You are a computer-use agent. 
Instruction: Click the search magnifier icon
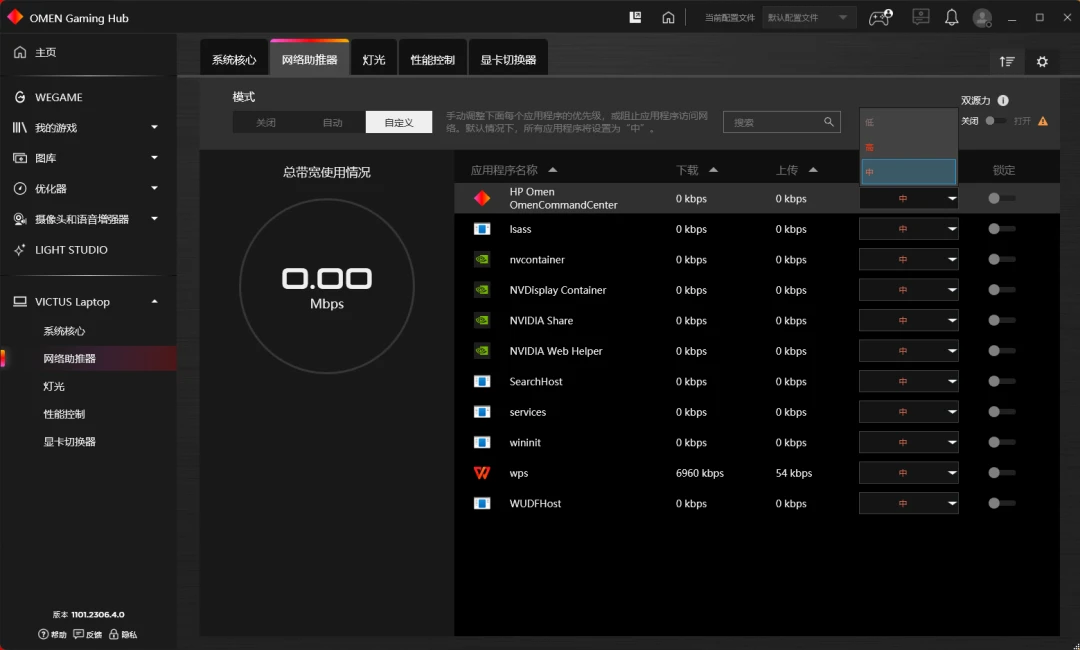[x=829, y=122]
